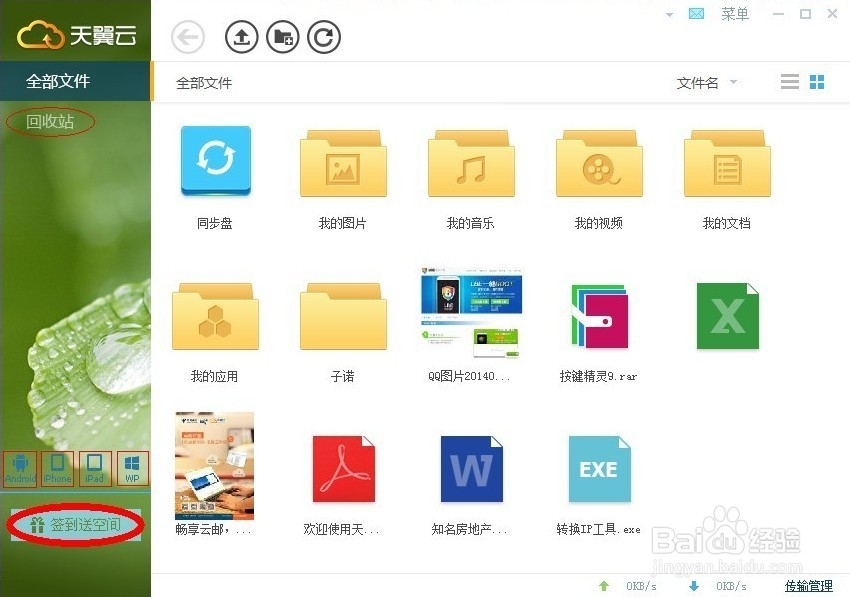Click the 我的图片 label text
Screen dimensions: 850x597
click(x=343, y=223)
